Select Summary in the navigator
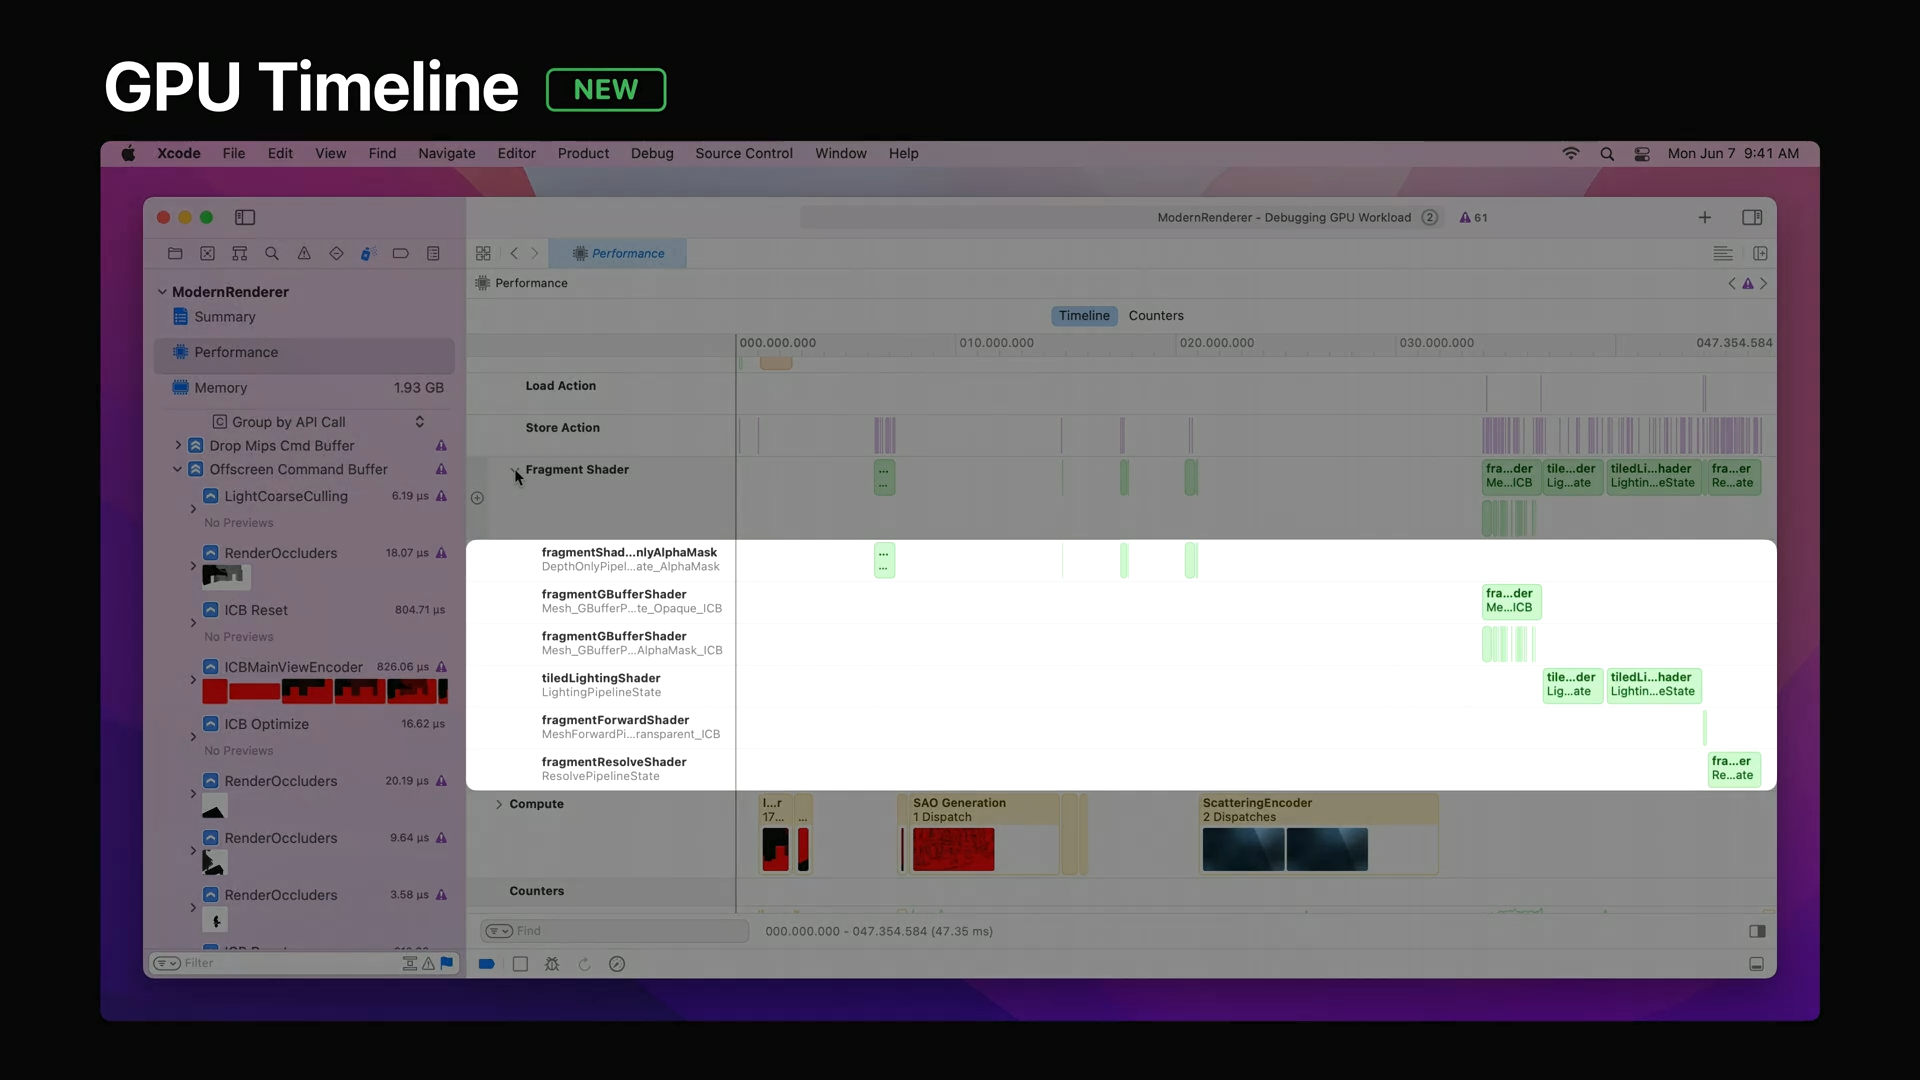1920x1080 pixels. 225,317
